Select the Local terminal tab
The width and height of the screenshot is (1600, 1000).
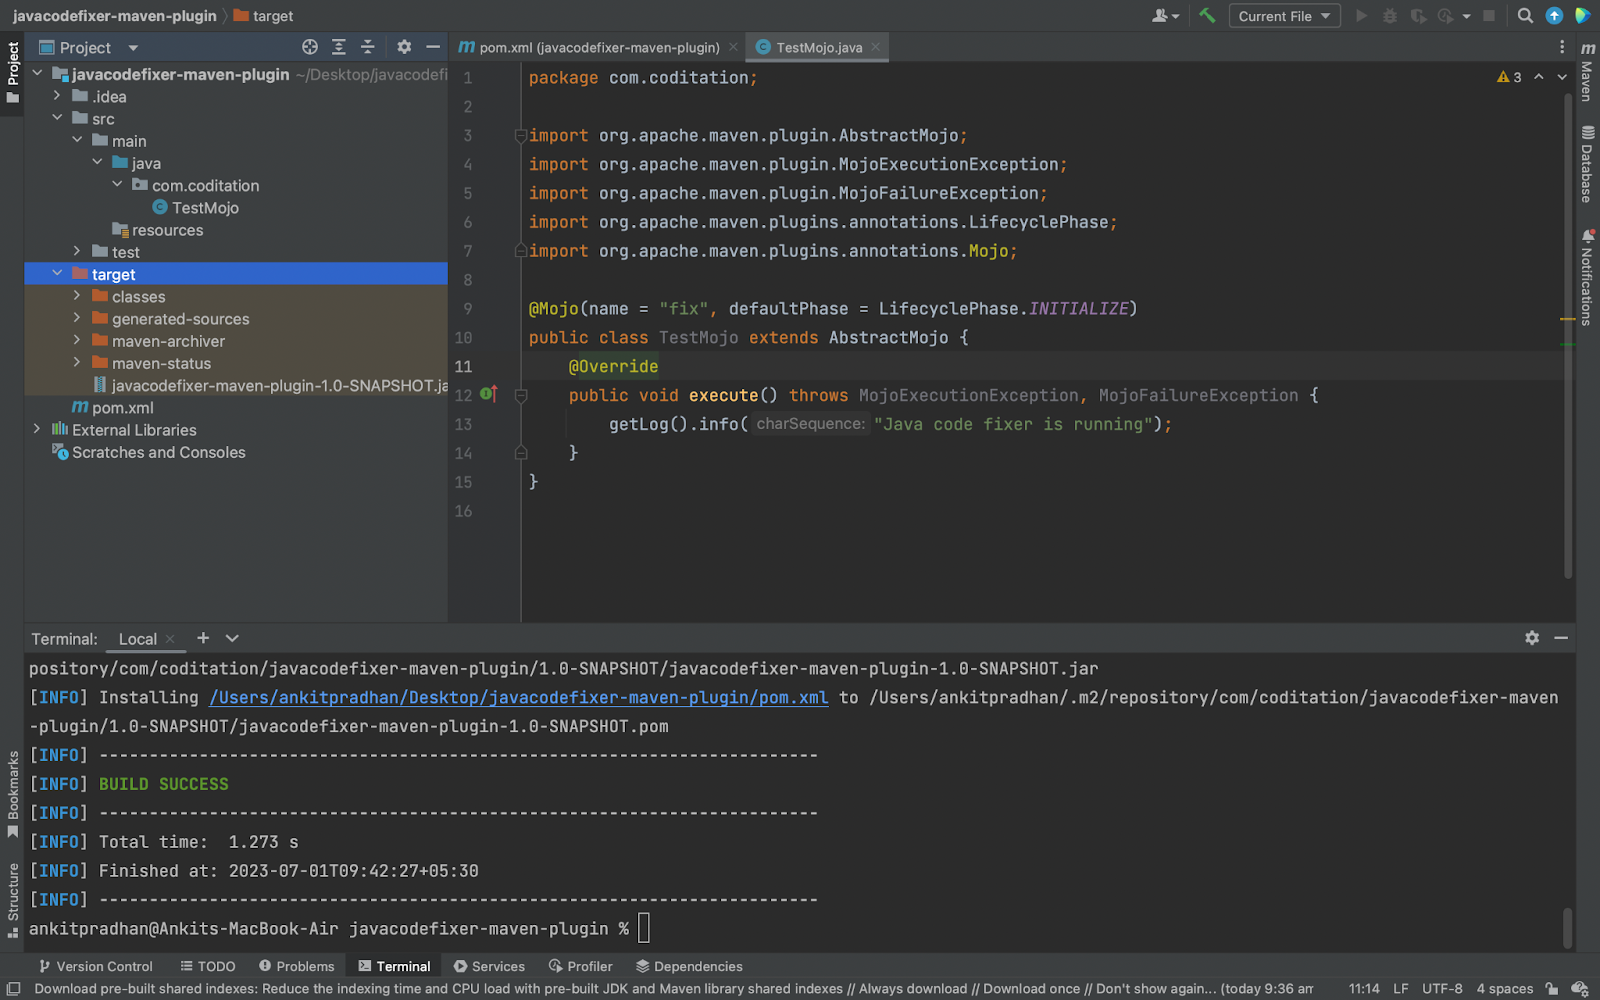coord(138,639)
